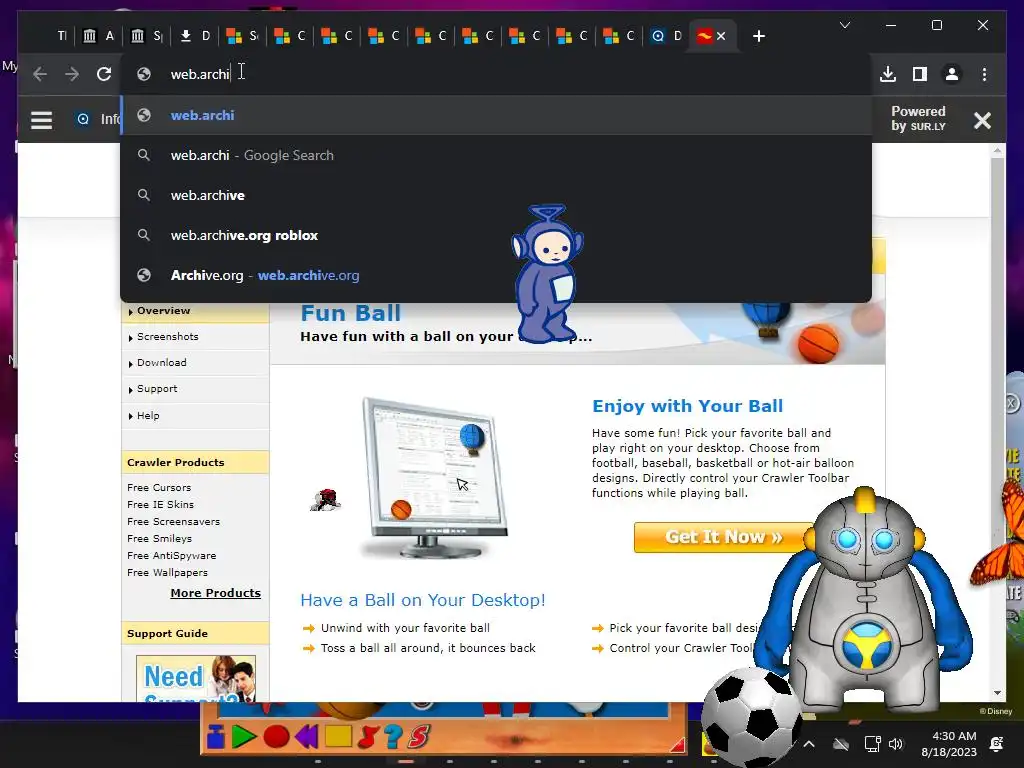Screen dimensions: 1024x768
Task: Close the active browser tab
Action: [721, 37]
